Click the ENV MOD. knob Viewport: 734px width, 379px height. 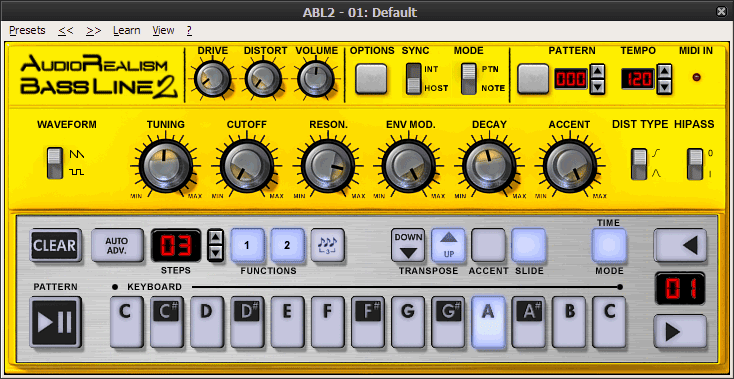tap(409, 165)
